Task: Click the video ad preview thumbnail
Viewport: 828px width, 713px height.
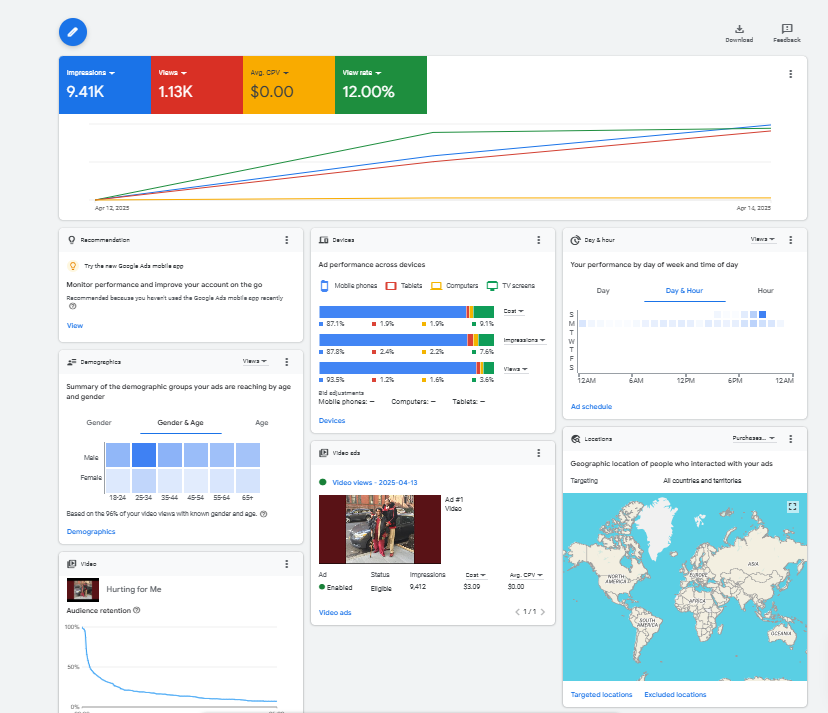Action: click(380, 529)
